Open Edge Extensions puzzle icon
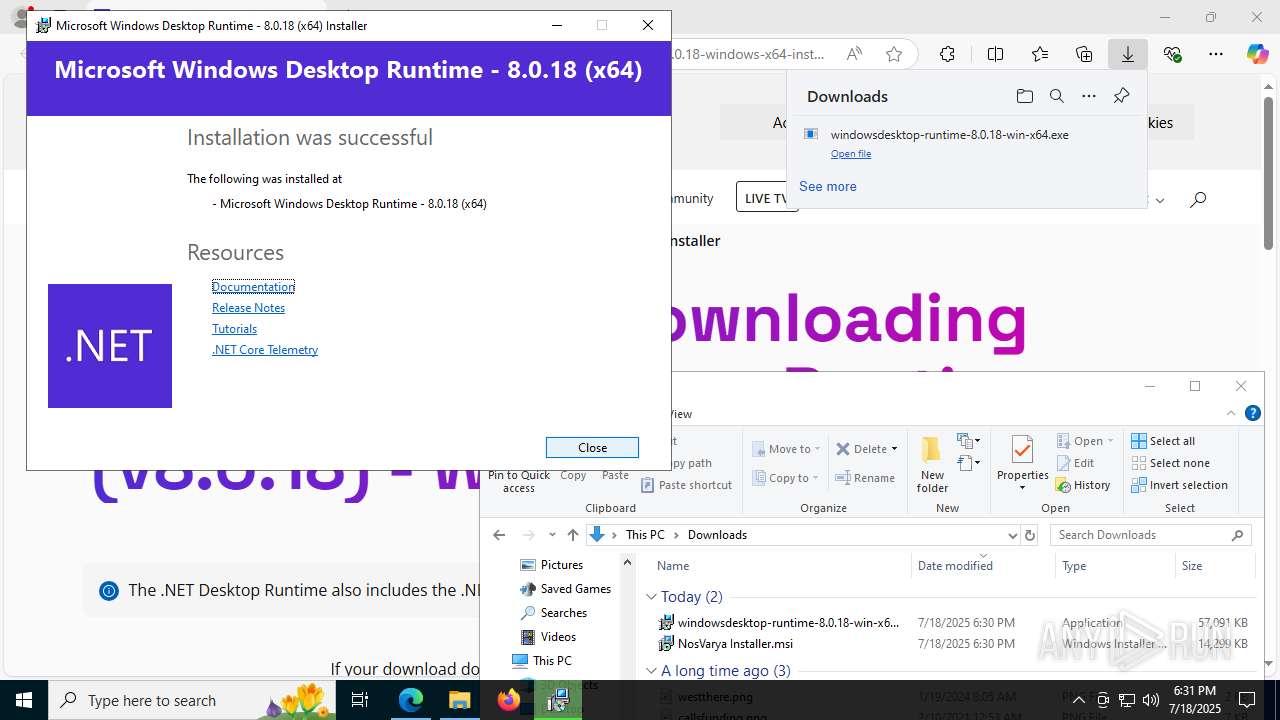 coord(947,54)
